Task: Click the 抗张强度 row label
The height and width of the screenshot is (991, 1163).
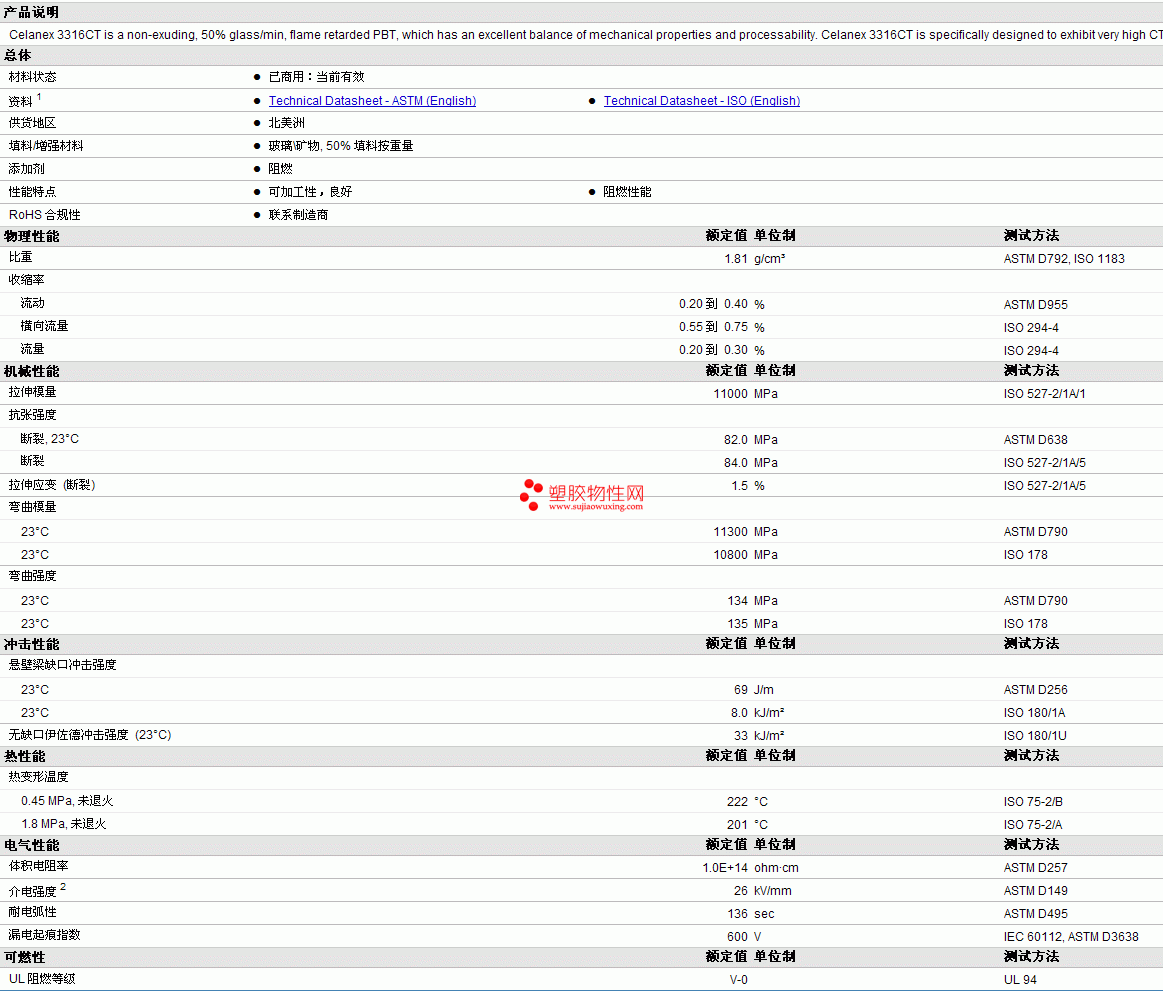Action: coord(33,415)
